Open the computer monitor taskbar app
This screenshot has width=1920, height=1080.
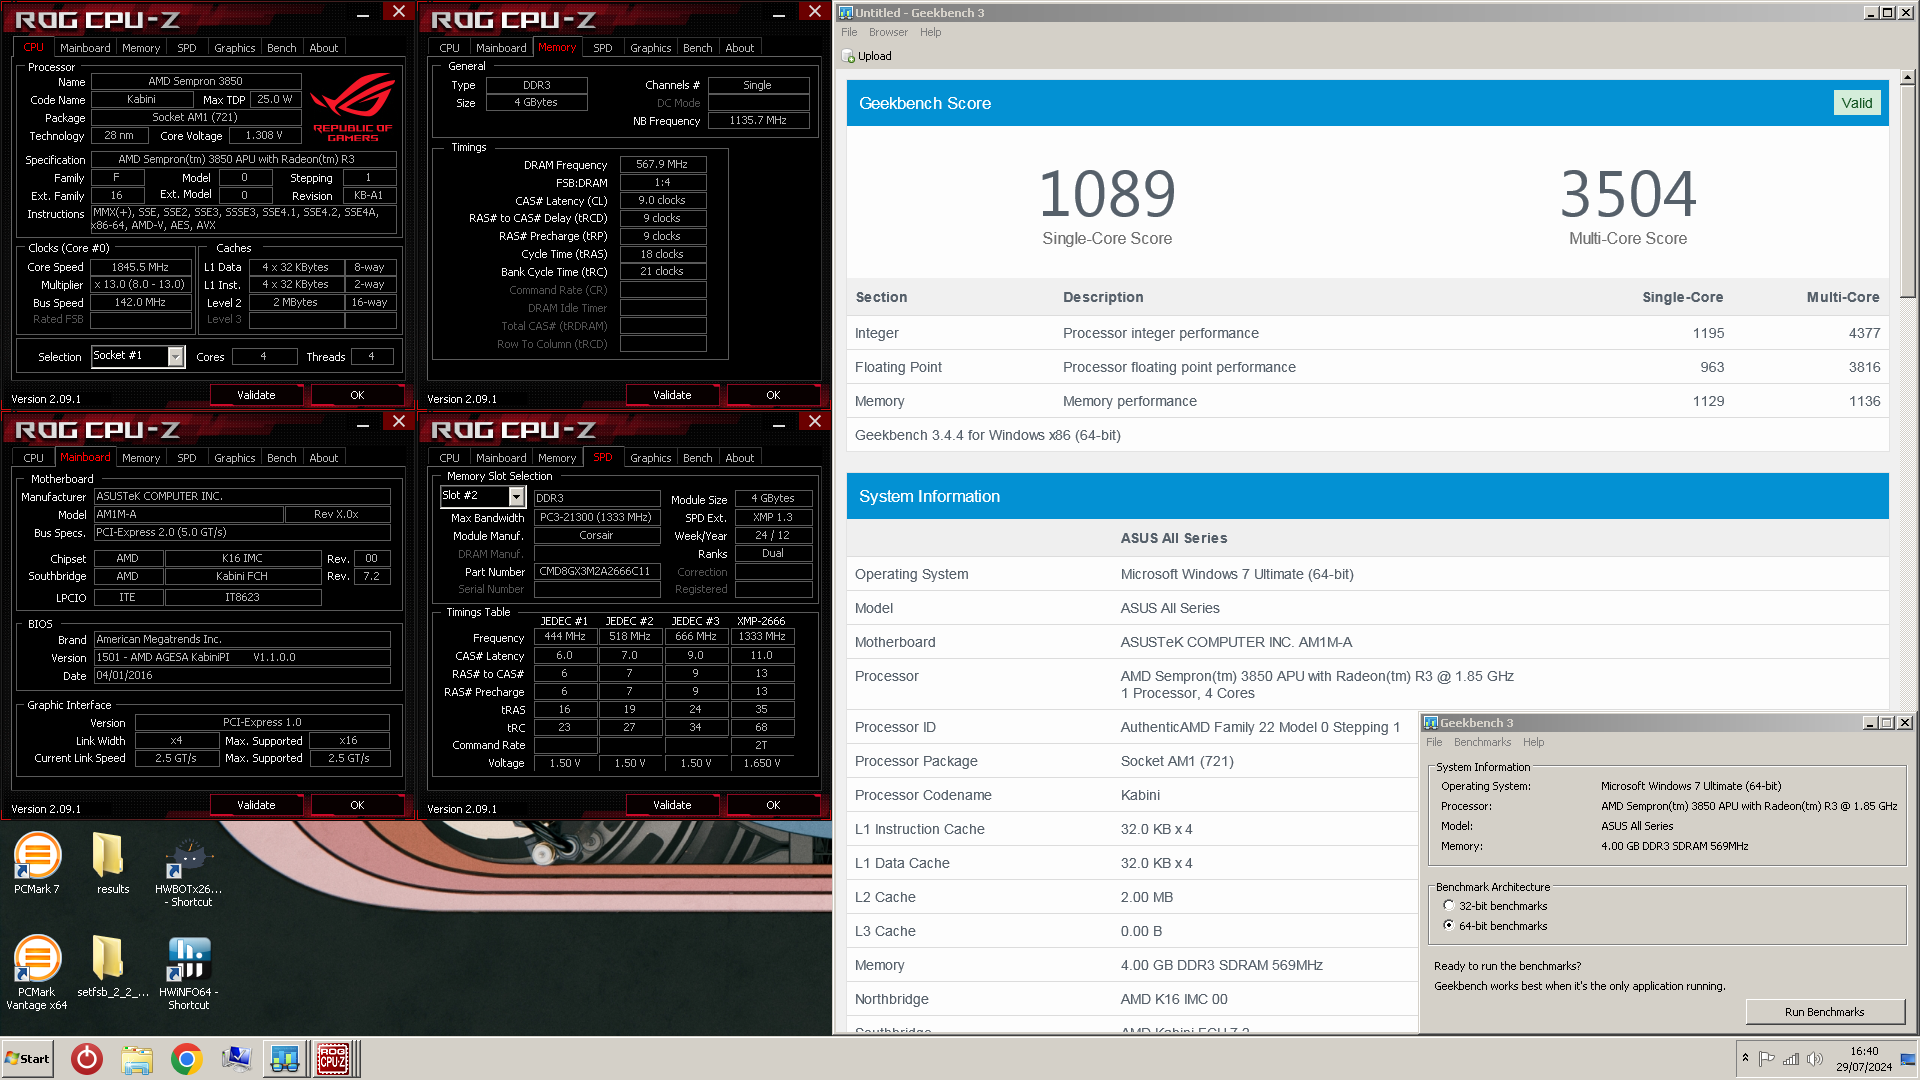pos(236,1059)
